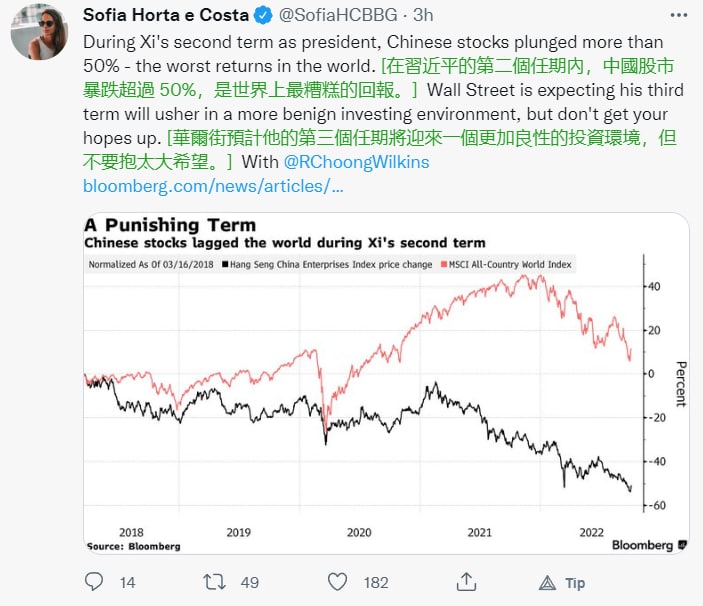Image resolution: width=703 pixels, height=606 pixels.
Task: Open the bloomberg.com news article link
Action: [x=212, y=186]
